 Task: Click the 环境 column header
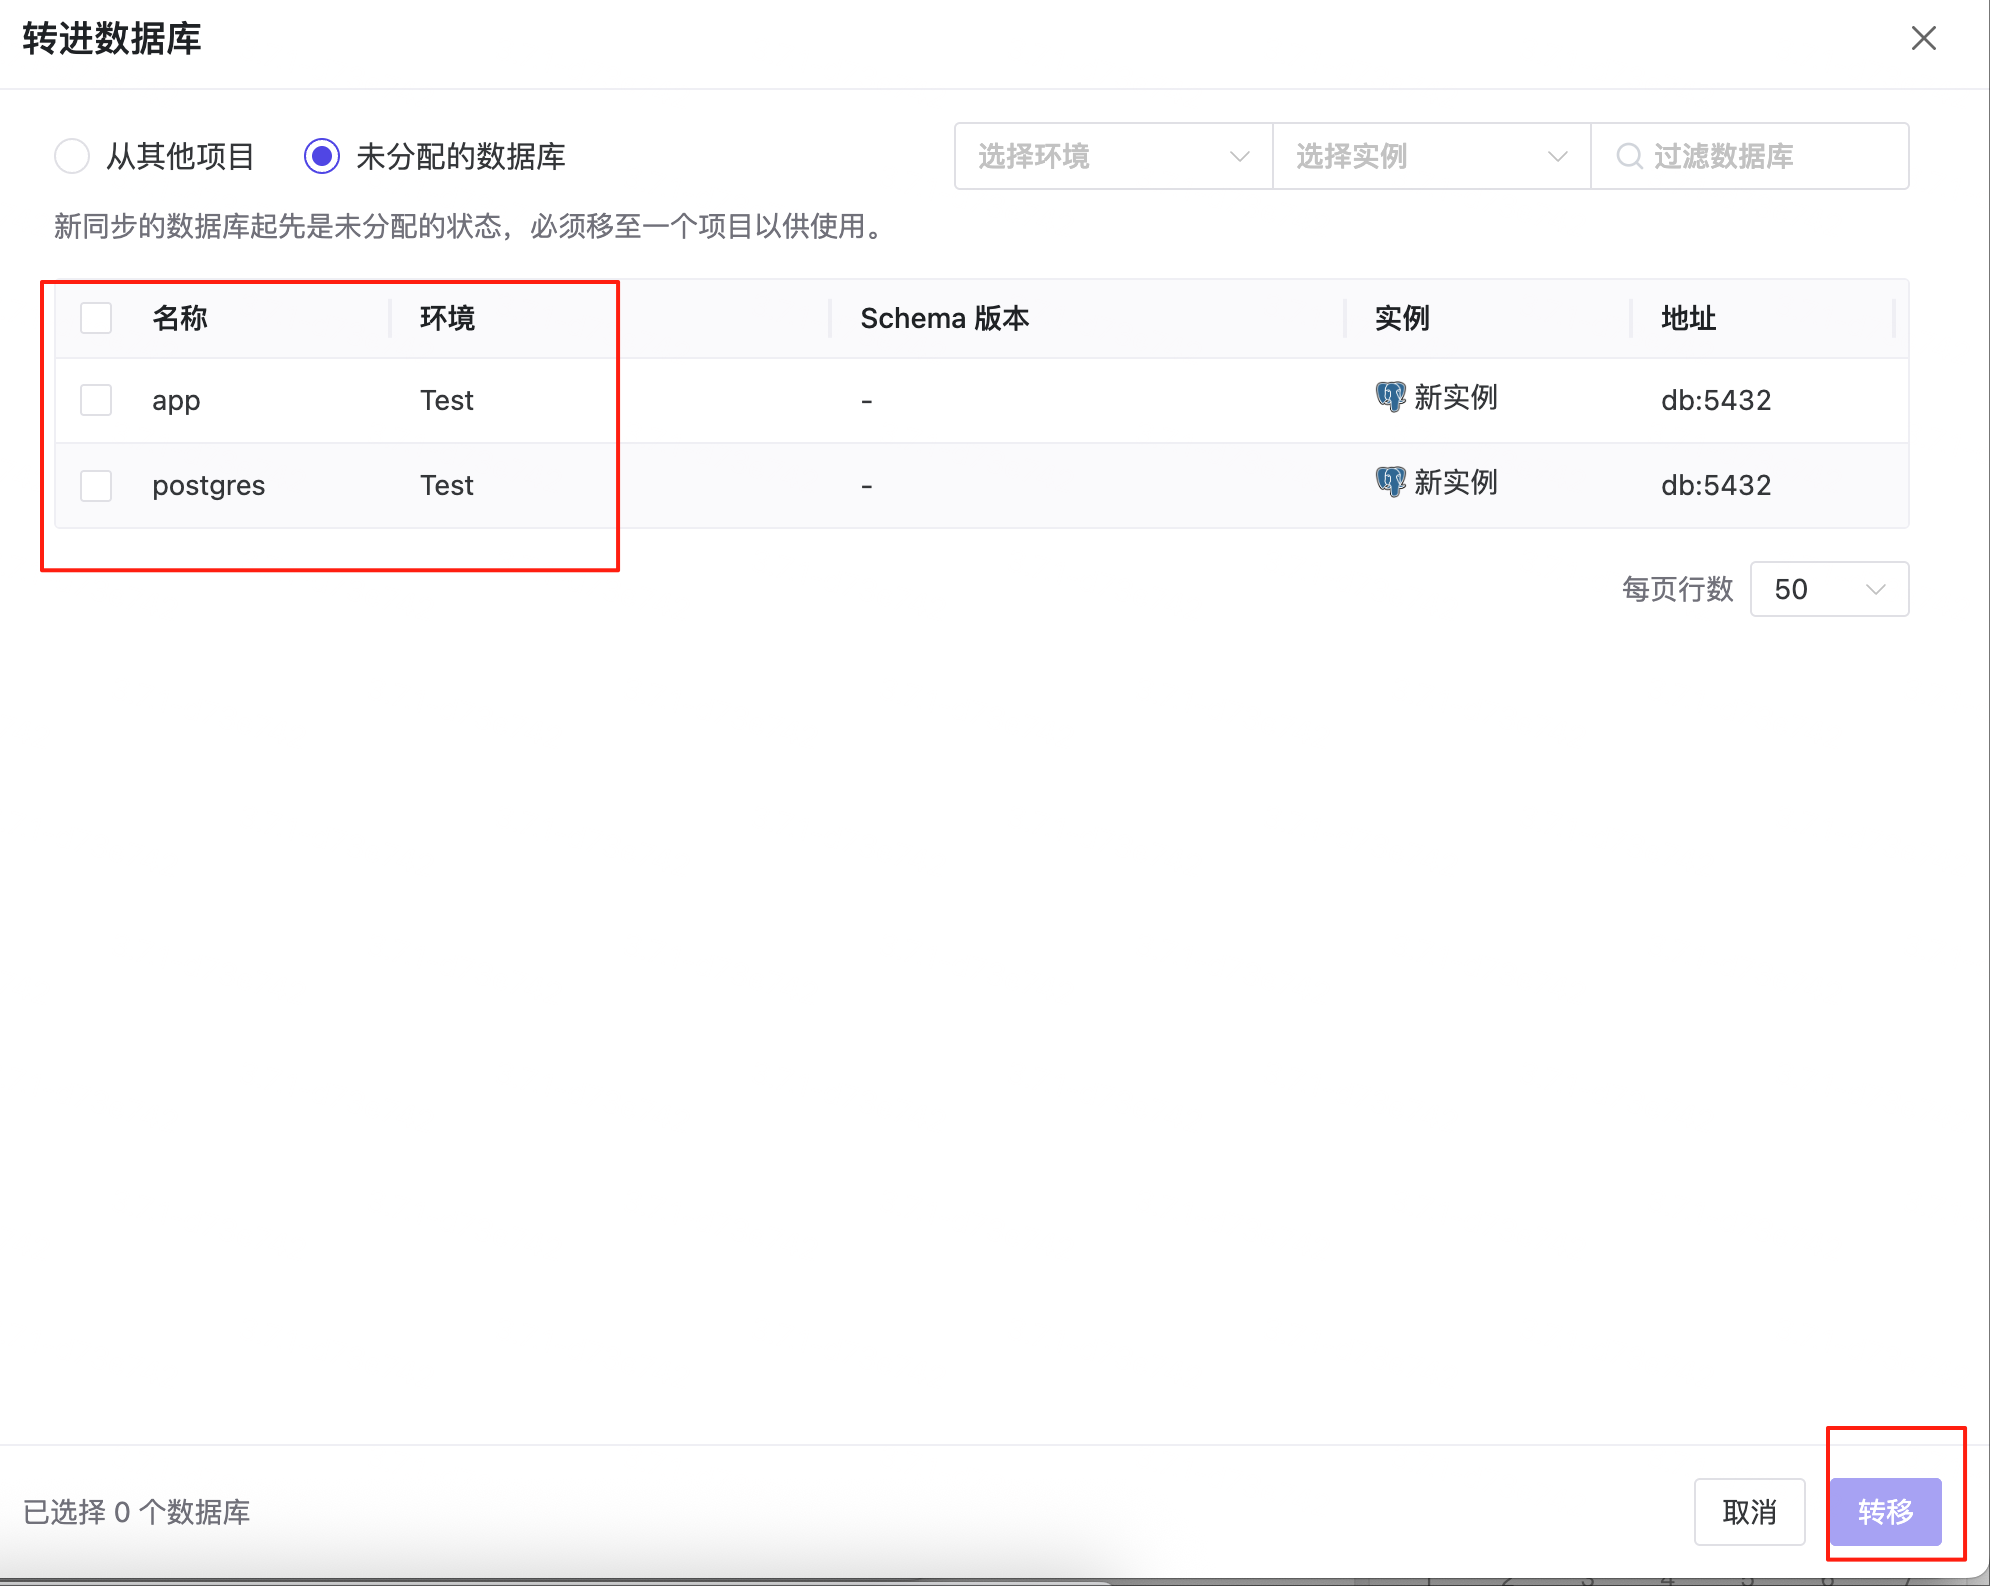447,318
